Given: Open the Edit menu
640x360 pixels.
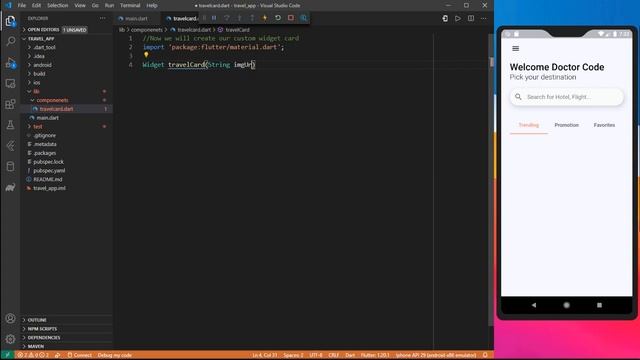Looking at the screenshot, I should [36, 5].
